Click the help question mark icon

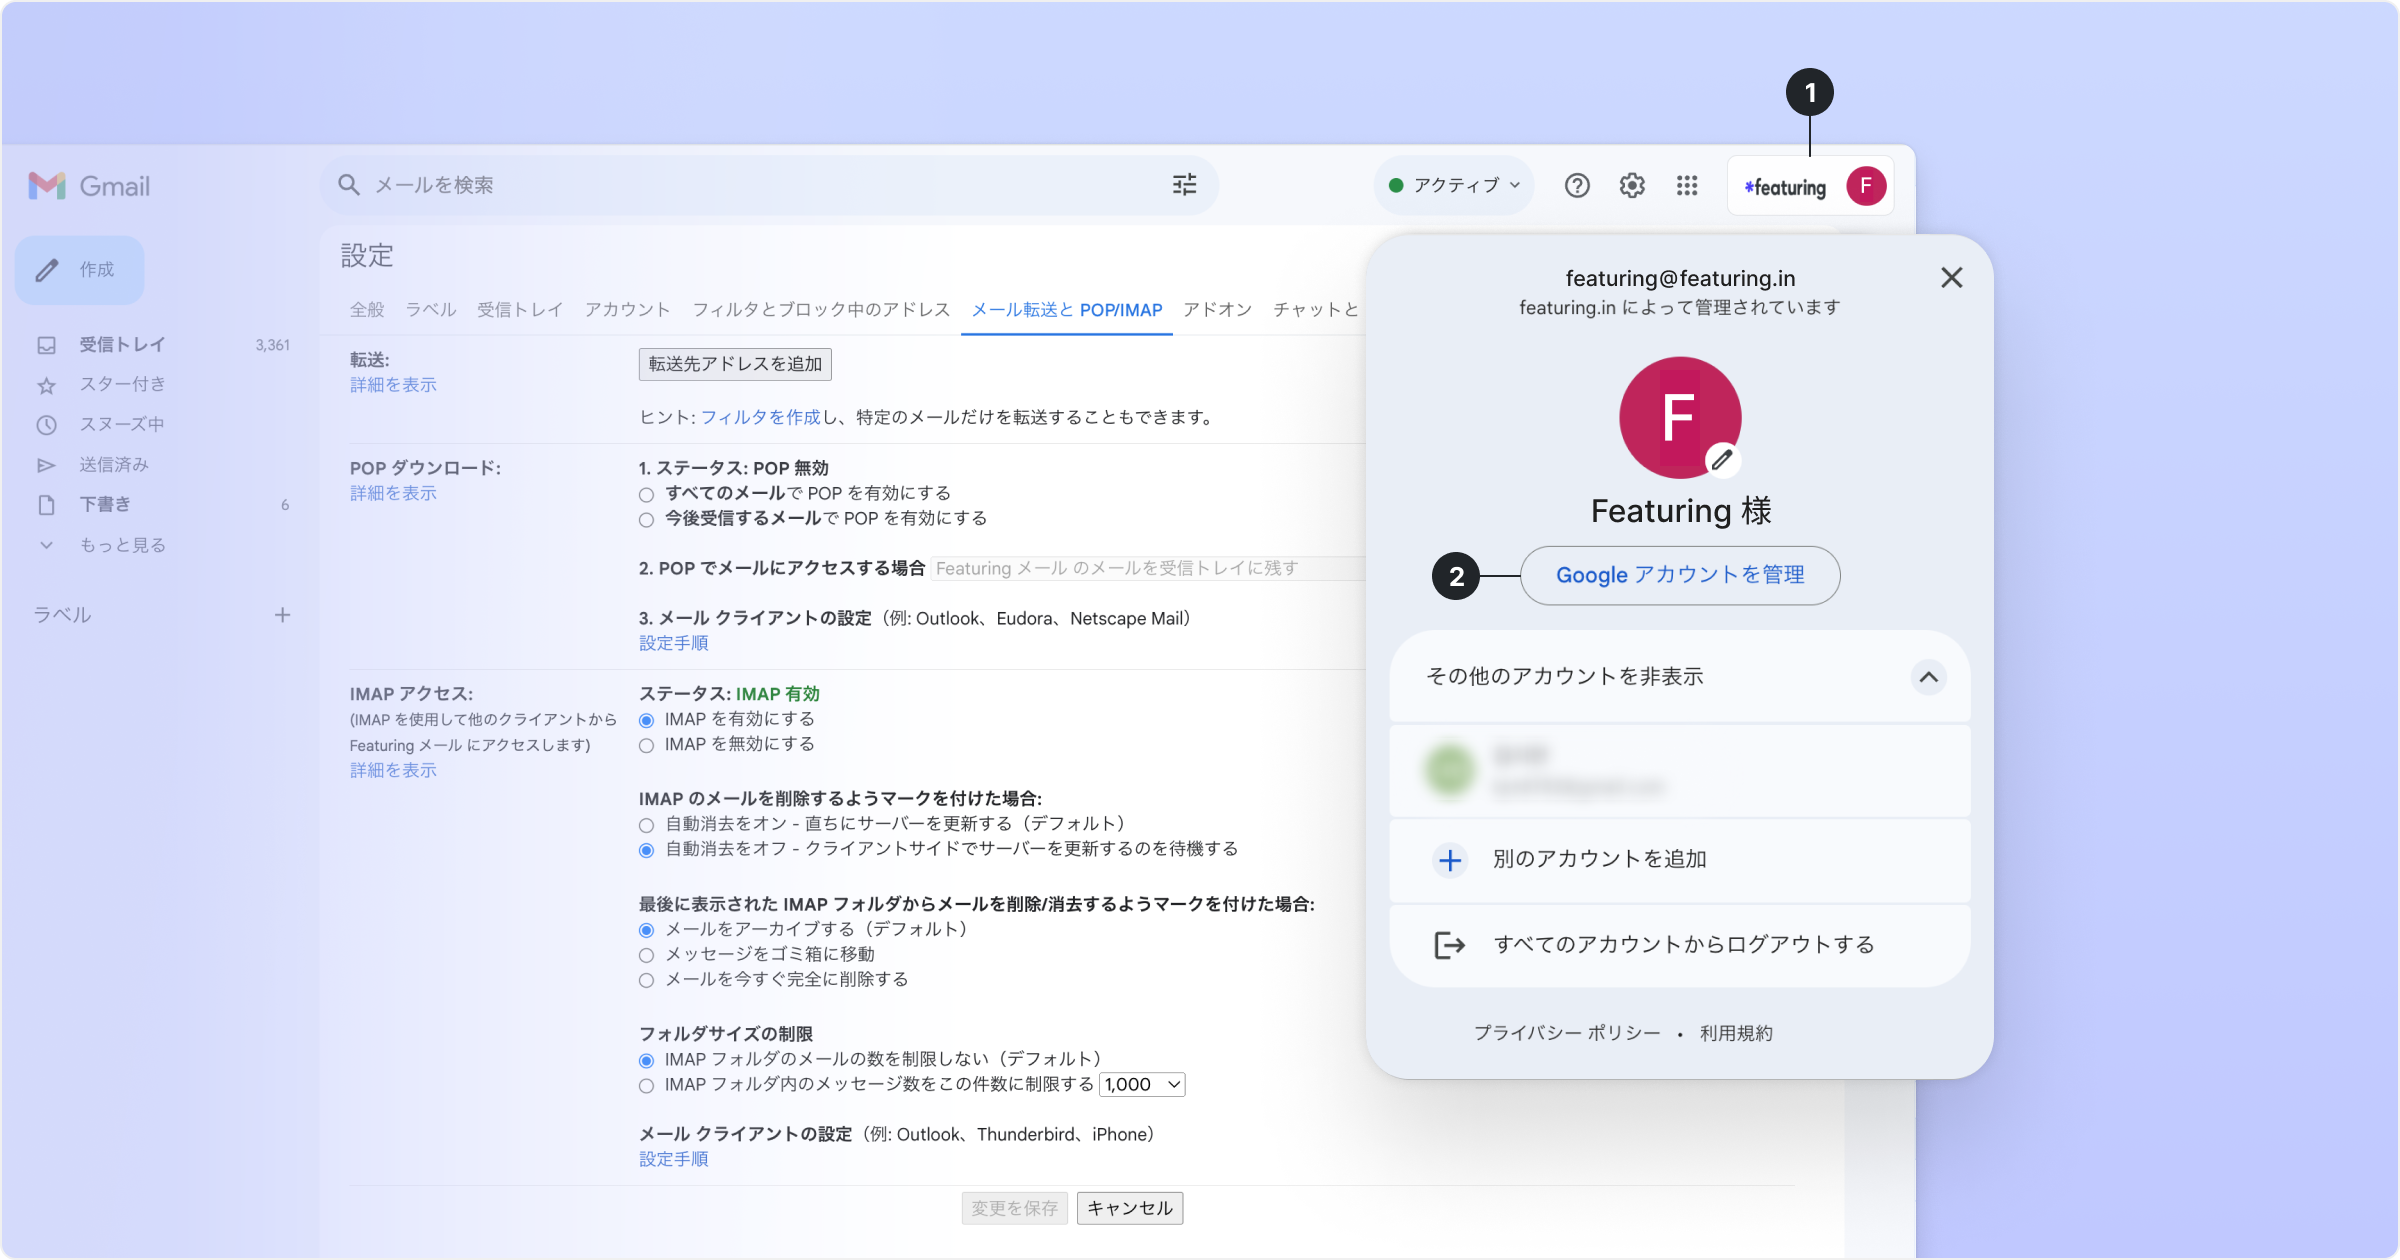1577,185
